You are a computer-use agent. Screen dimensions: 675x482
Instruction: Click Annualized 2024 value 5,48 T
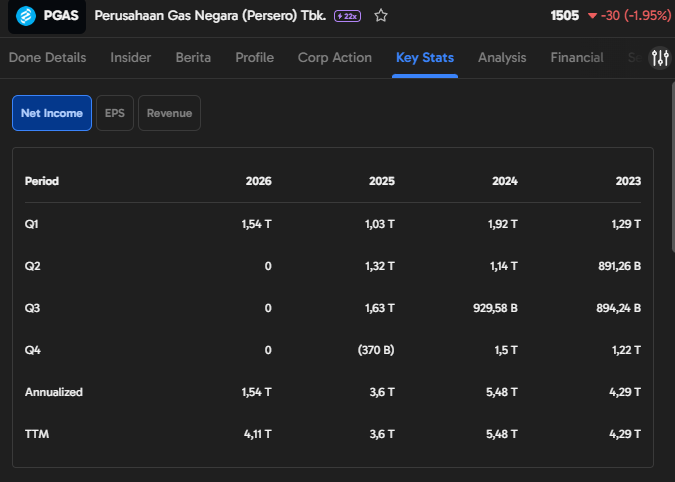[x=502, y=392]
